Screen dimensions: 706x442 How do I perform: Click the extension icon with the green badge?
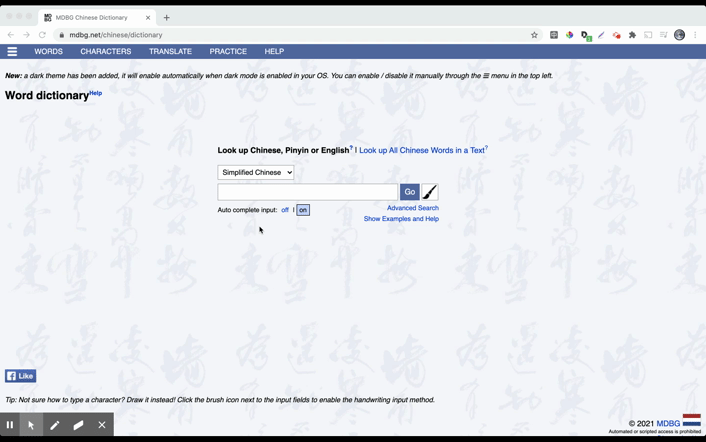pos(585,36)
